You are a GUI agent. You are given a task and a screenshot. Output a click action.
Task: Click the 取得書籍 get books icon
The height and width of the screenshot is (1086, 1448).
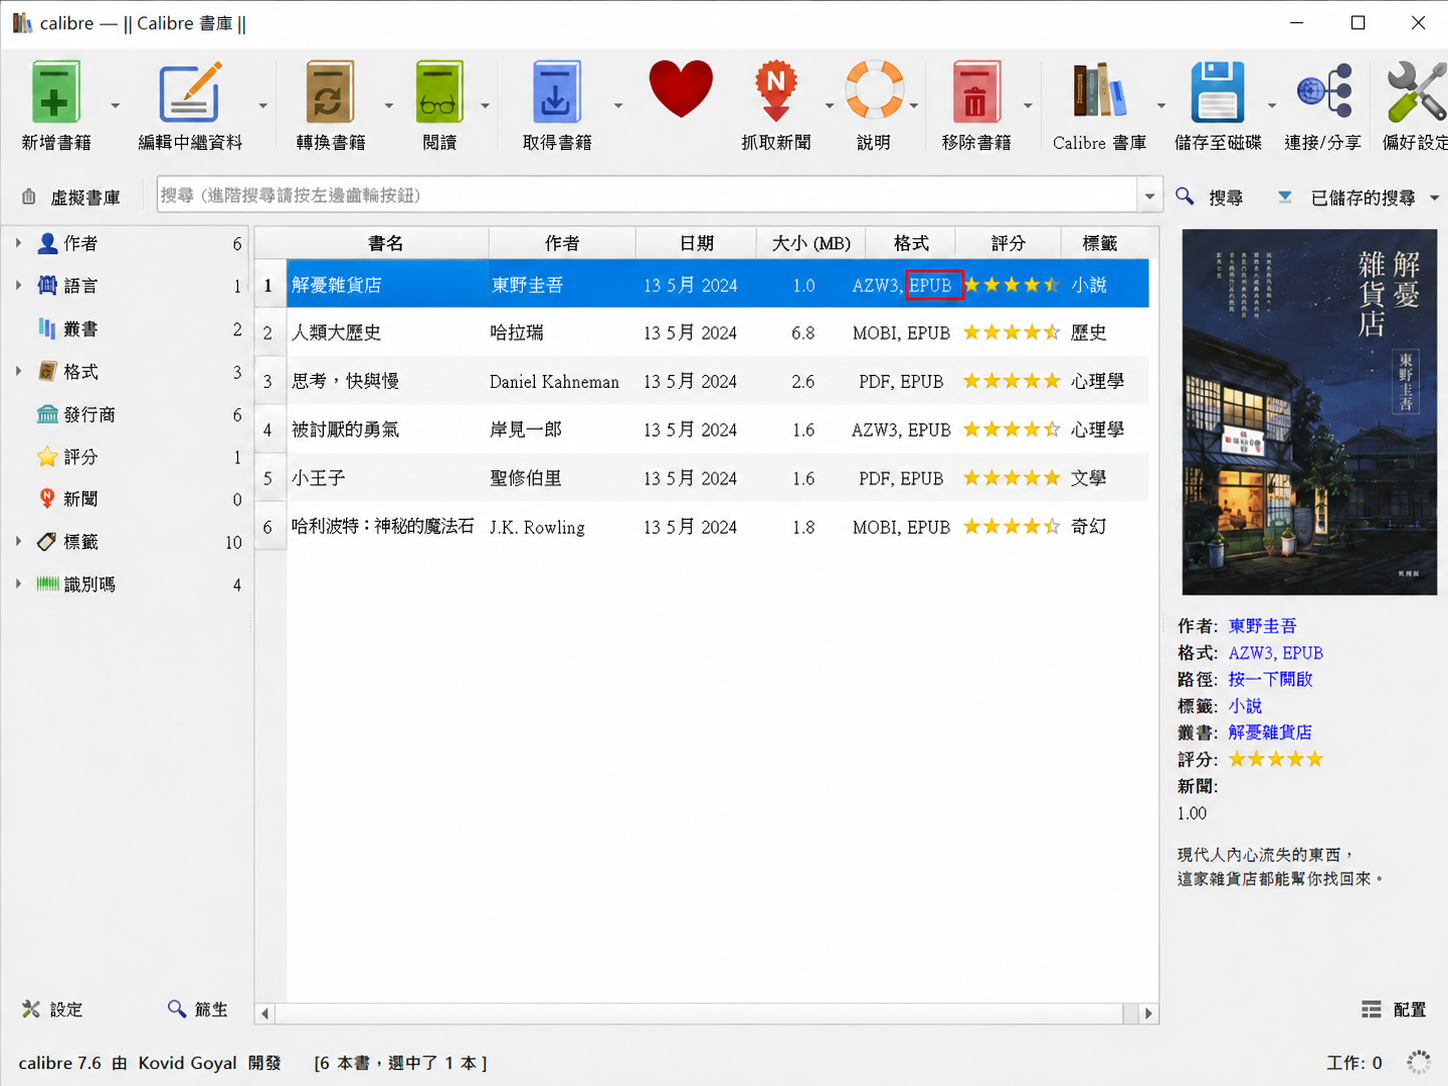[x=556, y=92]
